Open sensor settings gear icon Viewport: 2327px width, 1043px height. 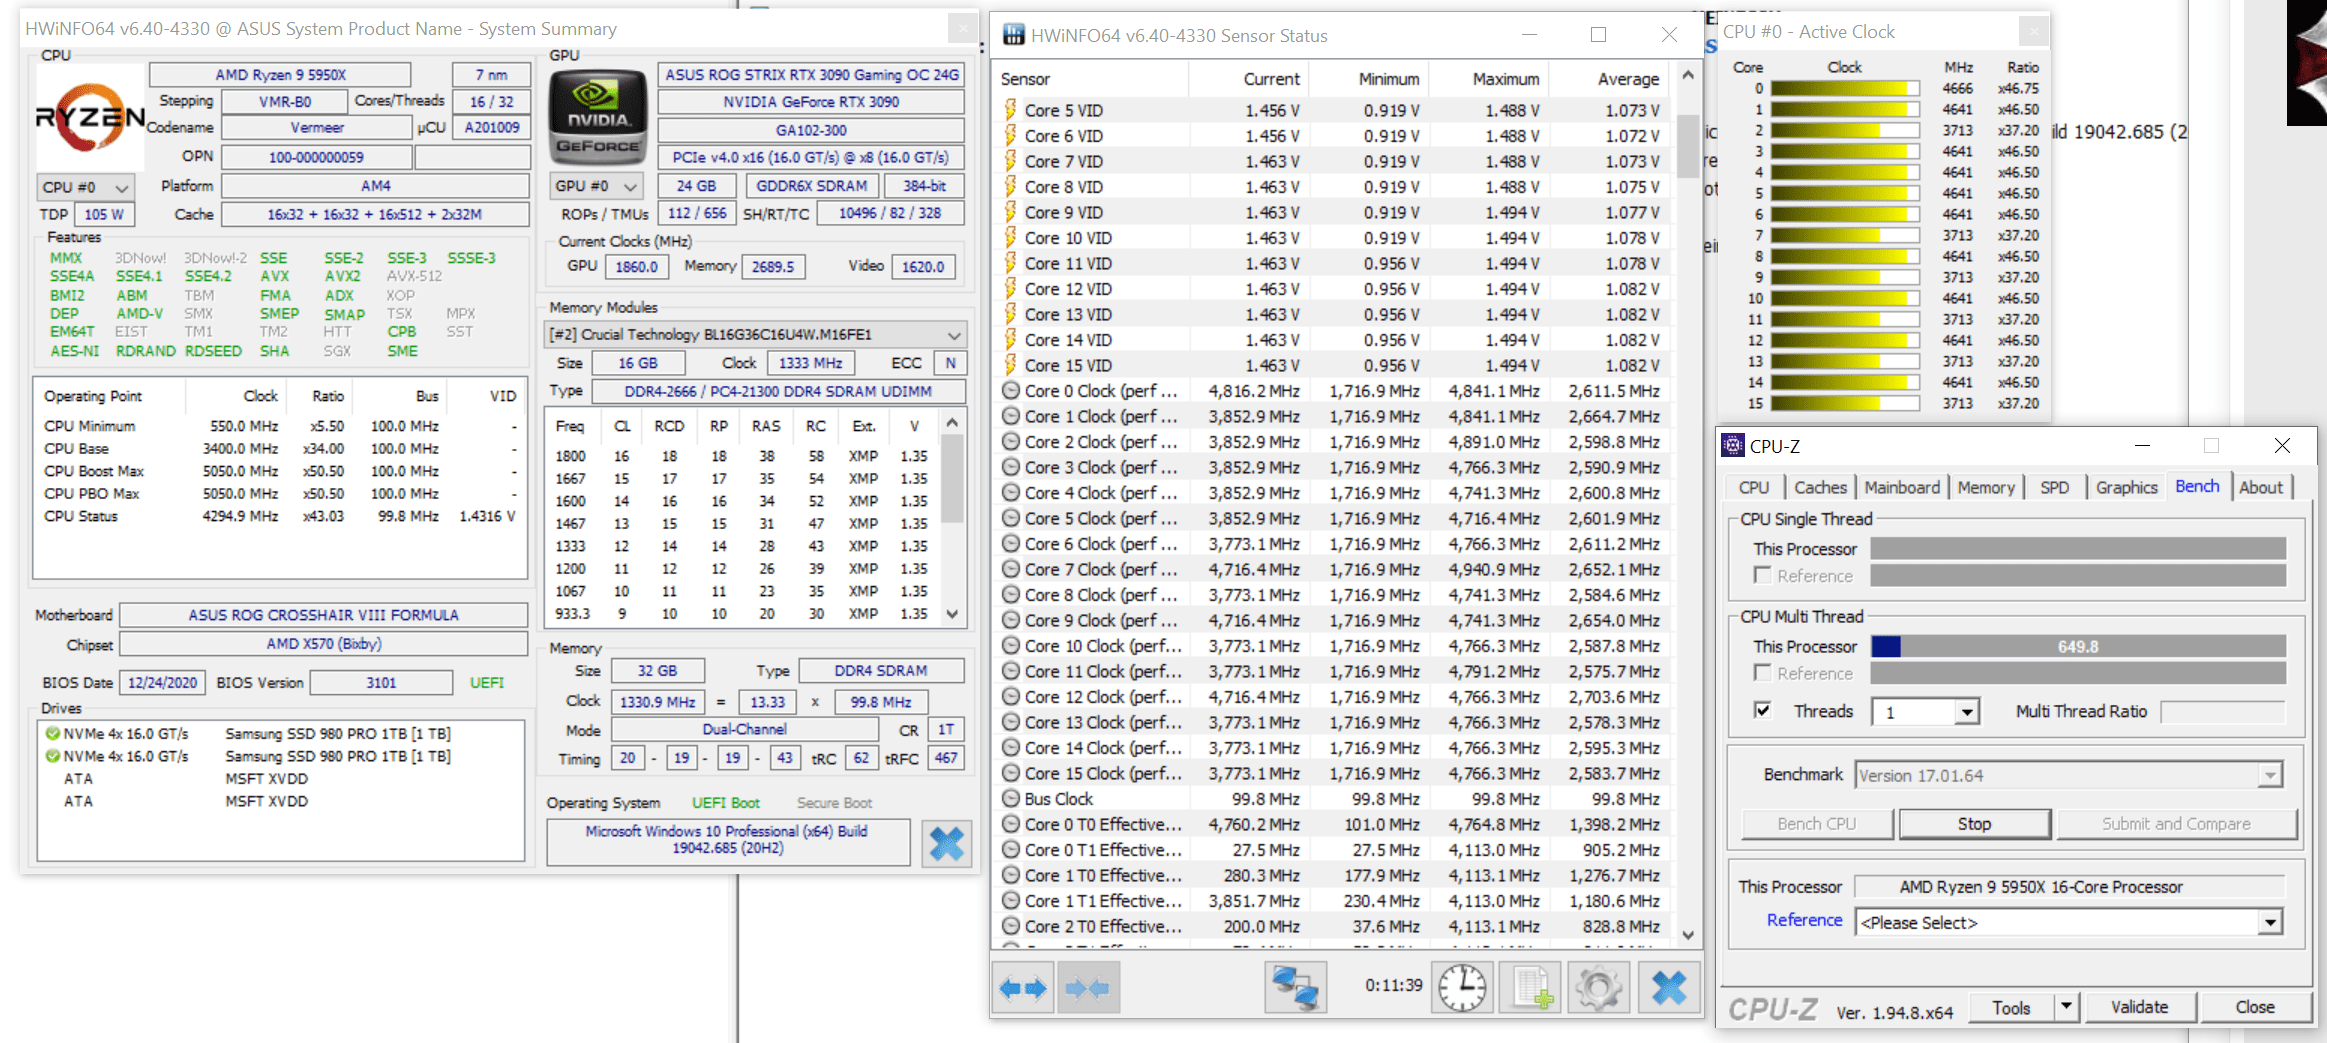tap(1598, 988)
